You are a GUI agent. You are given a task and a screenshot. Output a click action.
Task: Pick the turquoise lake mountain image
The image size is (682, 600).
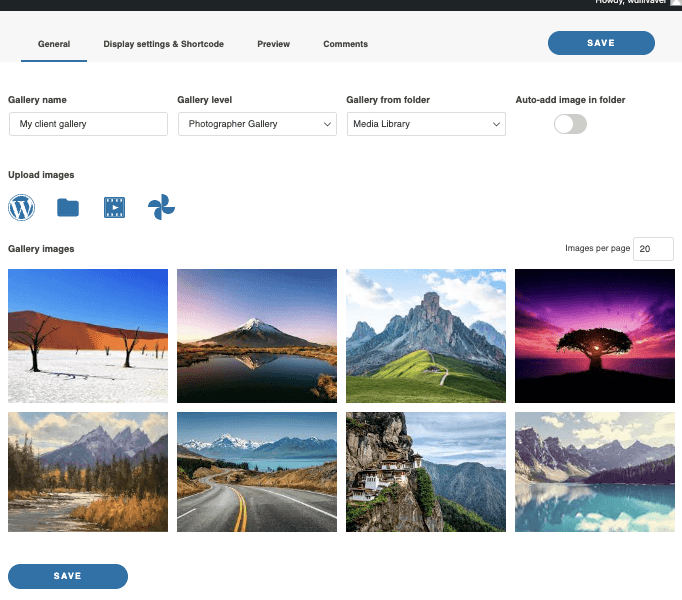pos(594,472)
